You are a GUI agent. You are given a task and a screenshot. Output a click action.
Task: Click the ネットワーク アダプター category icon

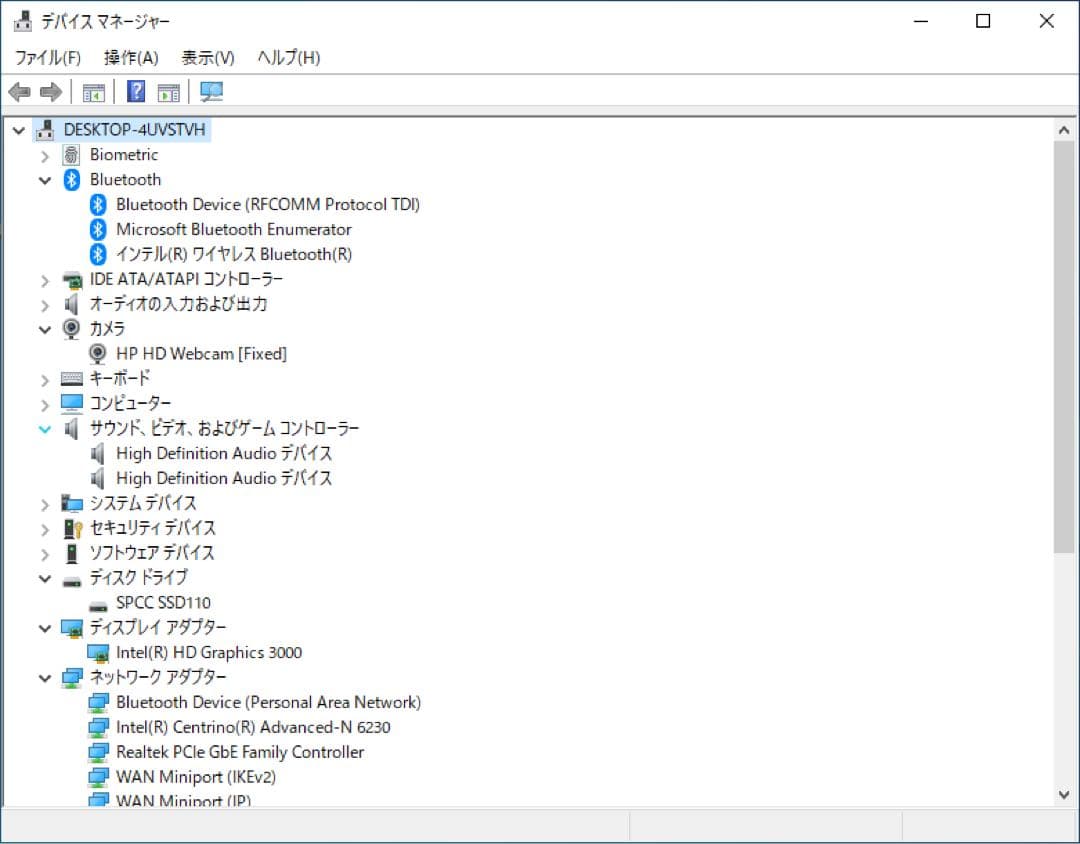[x=72, y=678]
